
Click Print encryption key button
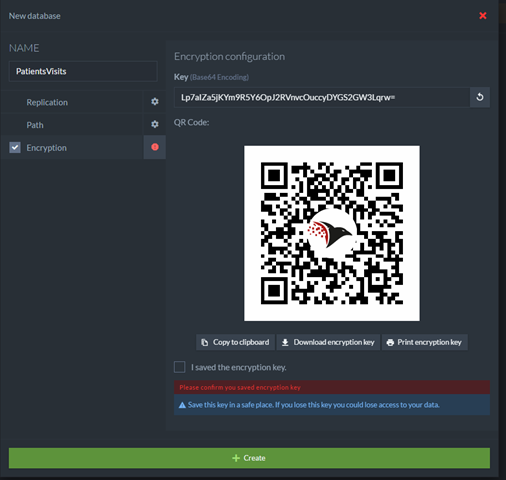pyautogui.click(x=425, y=342)
